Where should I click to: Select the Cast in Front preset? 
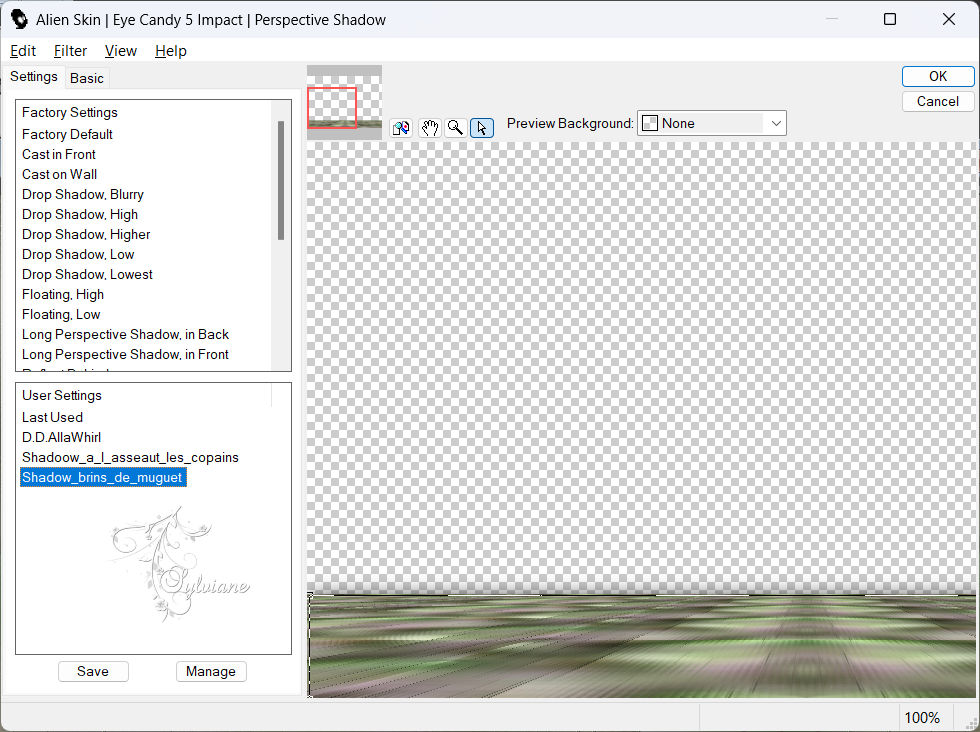coord(59,154)
